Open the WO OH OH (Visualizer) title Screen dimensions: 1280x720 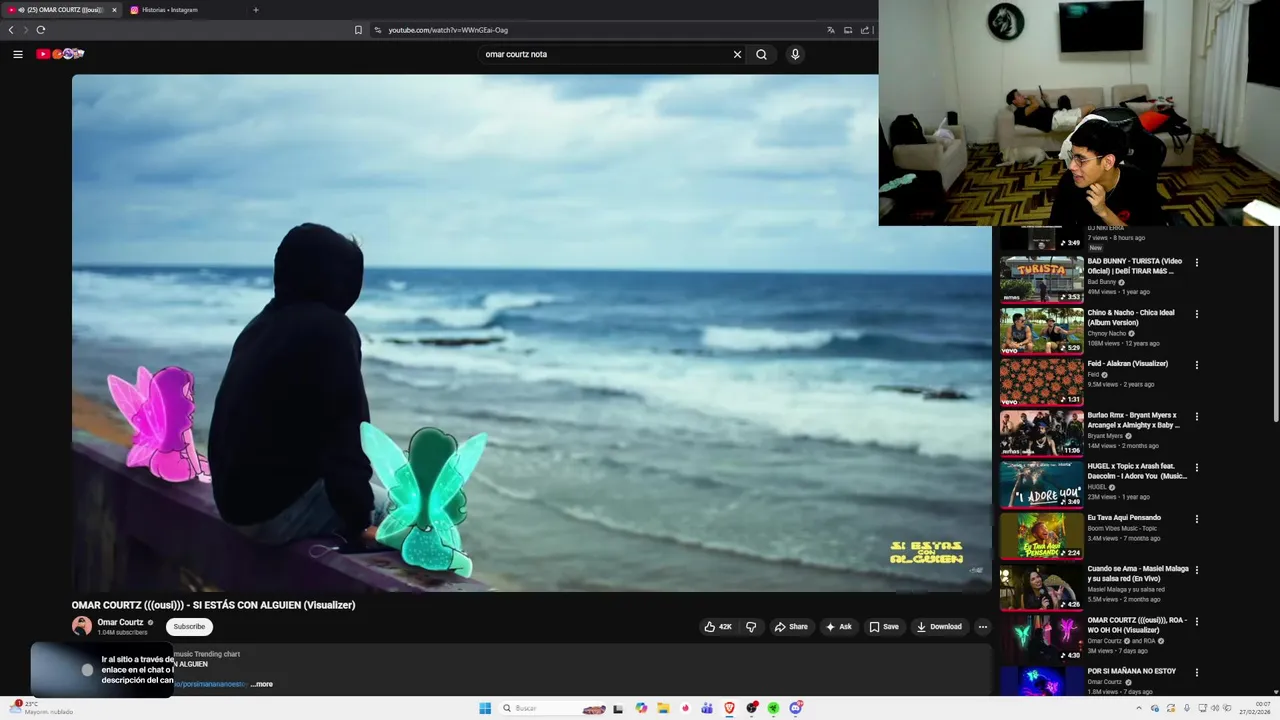(x=1137, y=625)
